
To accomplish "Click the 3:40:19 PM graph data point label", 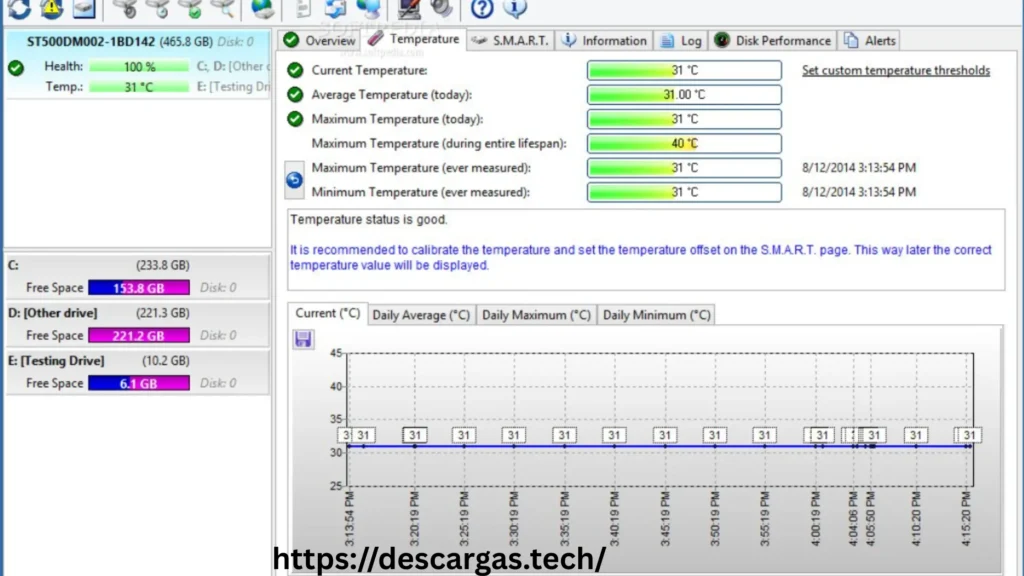I will click(x=614, y=435).
